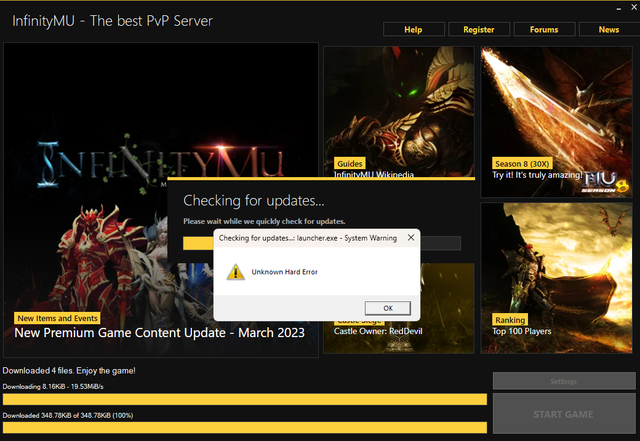Click the checking-for-updates progress bar
640x441 pixels.
tap(322, 243)
